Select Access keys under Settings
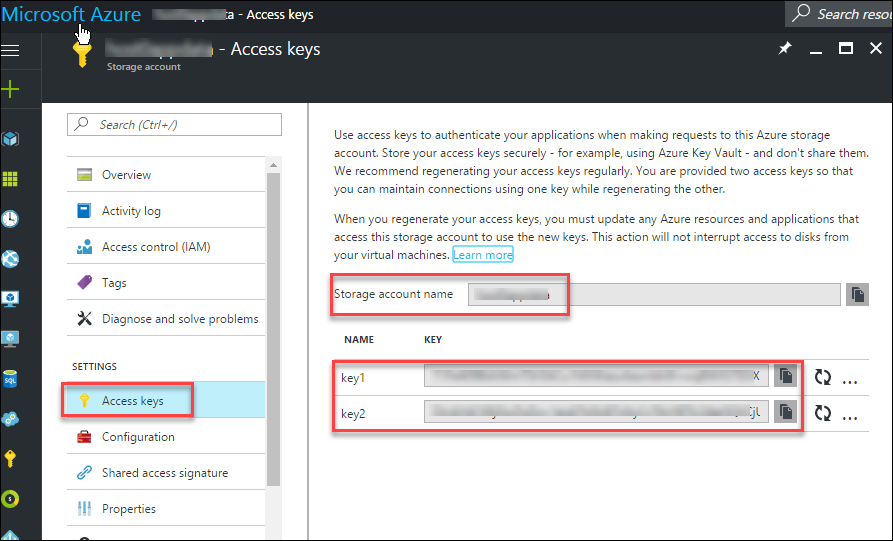The width and height of the screenshot is (893, 541). pos(166,400)
